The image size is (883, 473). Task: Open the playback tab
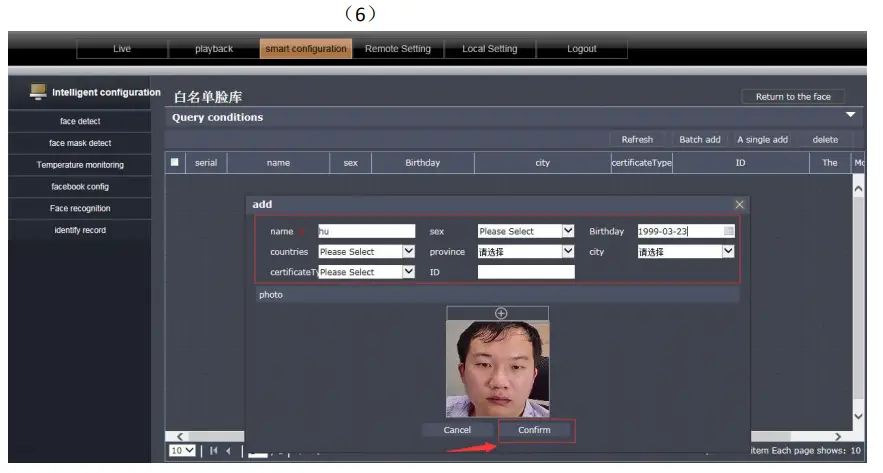[214, 49]
